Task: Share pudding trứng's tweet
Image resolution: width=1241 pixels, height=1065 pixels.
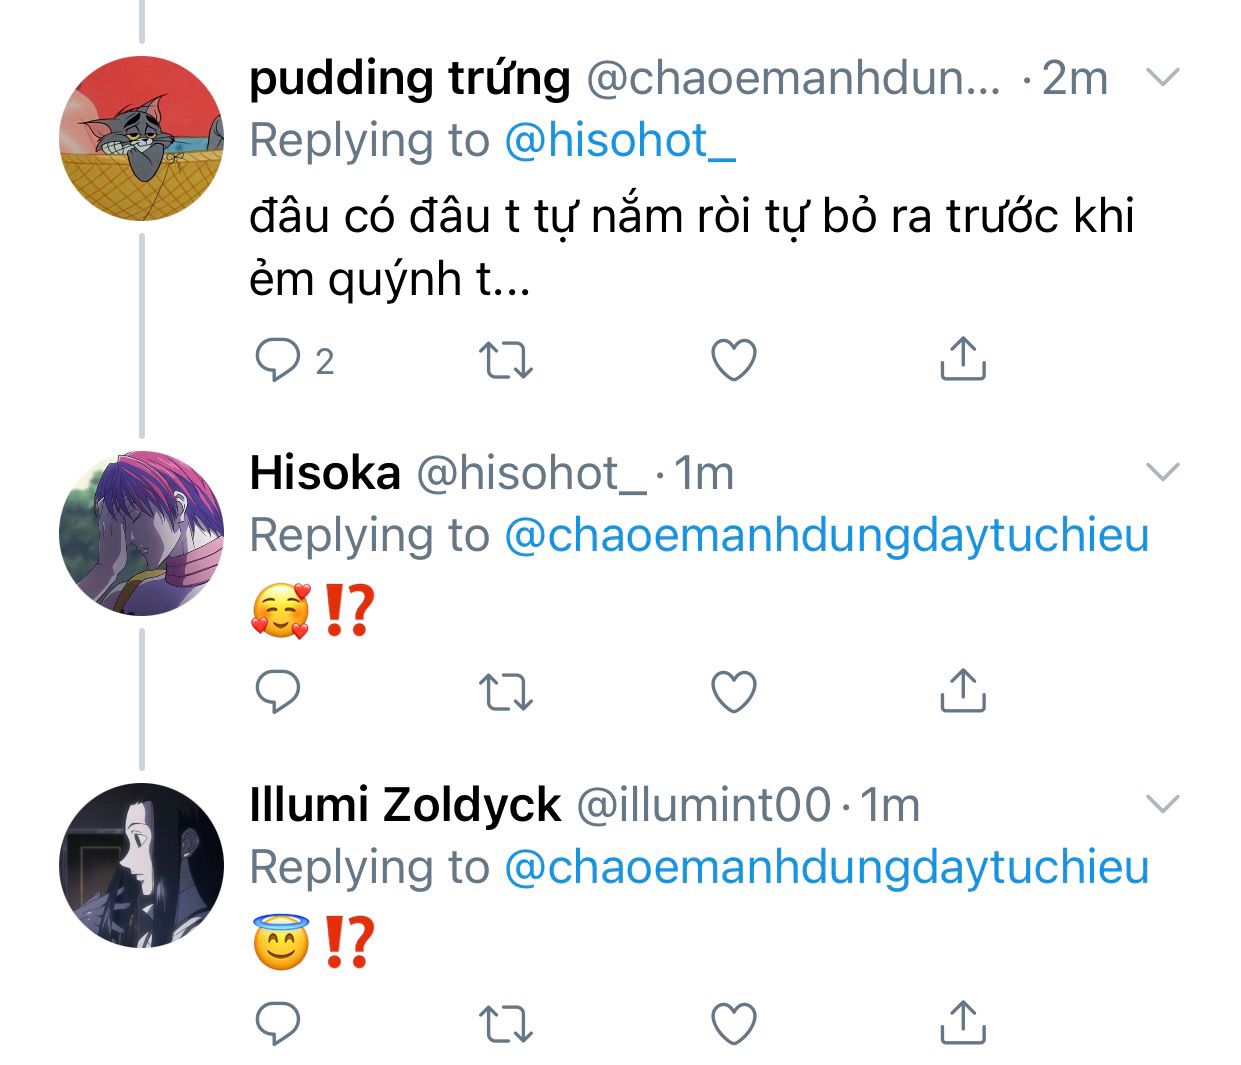Action: click(x=962, y=358)
